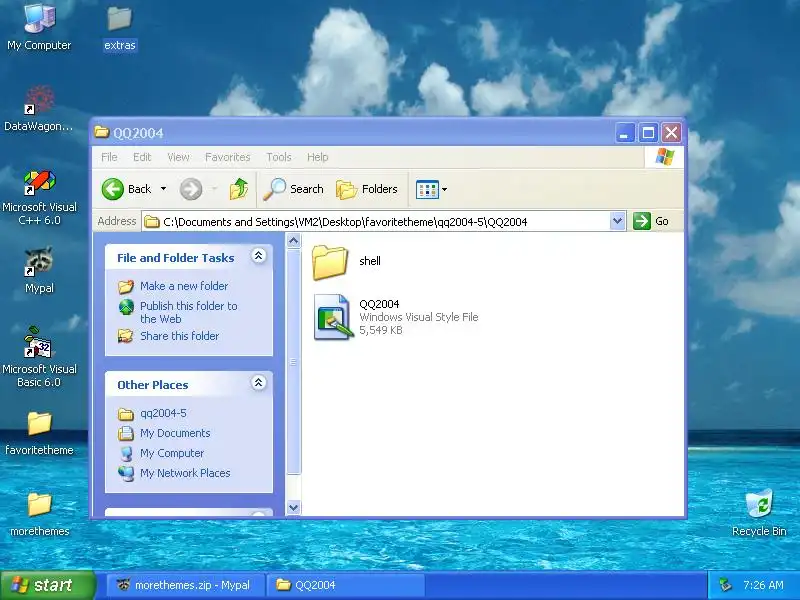Select Microsoft Visual Basic 6.0 shortcut
The width and height of the screenshot is (800, 600).
(39, 357)
